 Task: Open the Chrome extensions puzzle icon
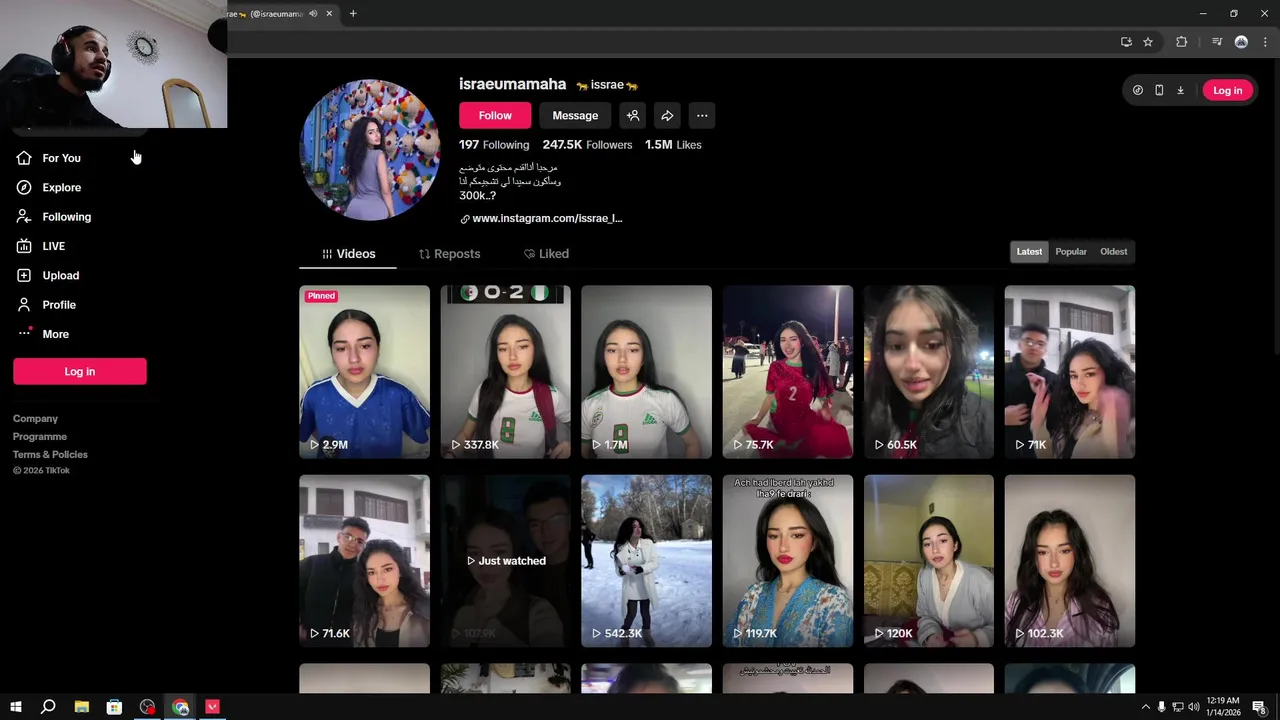(1181, 42)
